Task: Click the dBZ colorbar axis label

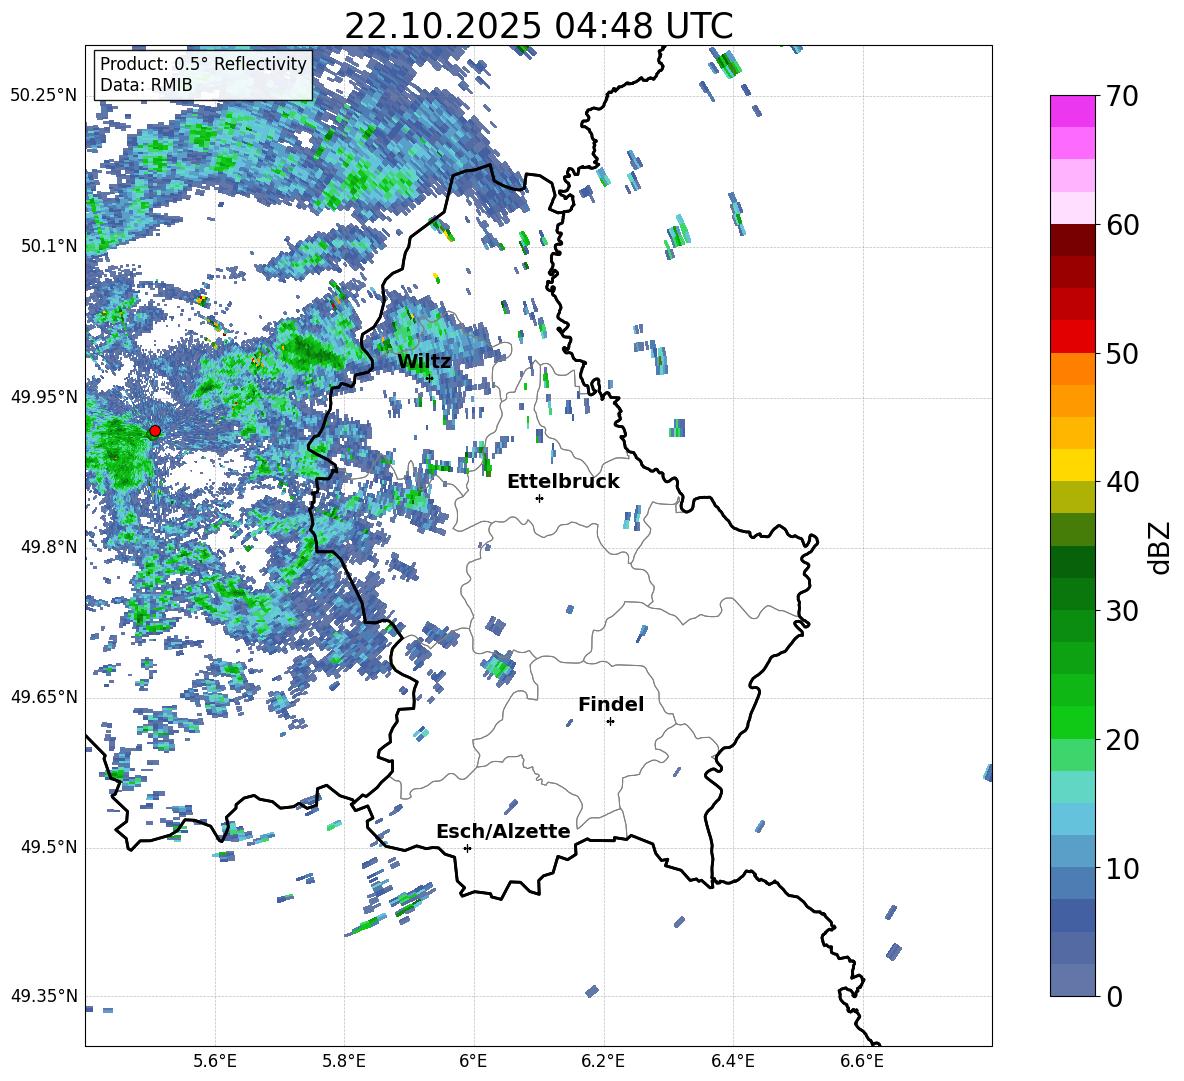Action: point(1161,547)
